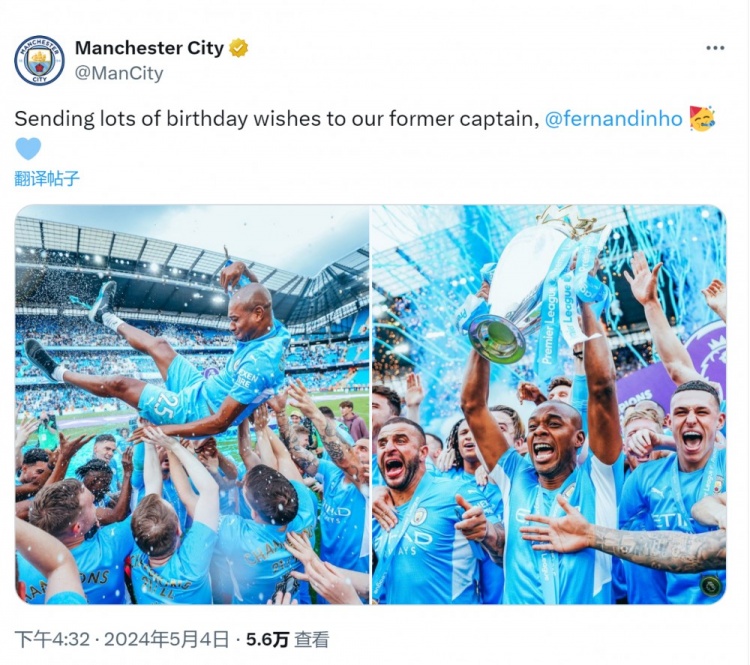The width and height of the screenshot is (750, 665).
Task: Click the @ManCity handle
Action: click(x=119, y=73)
